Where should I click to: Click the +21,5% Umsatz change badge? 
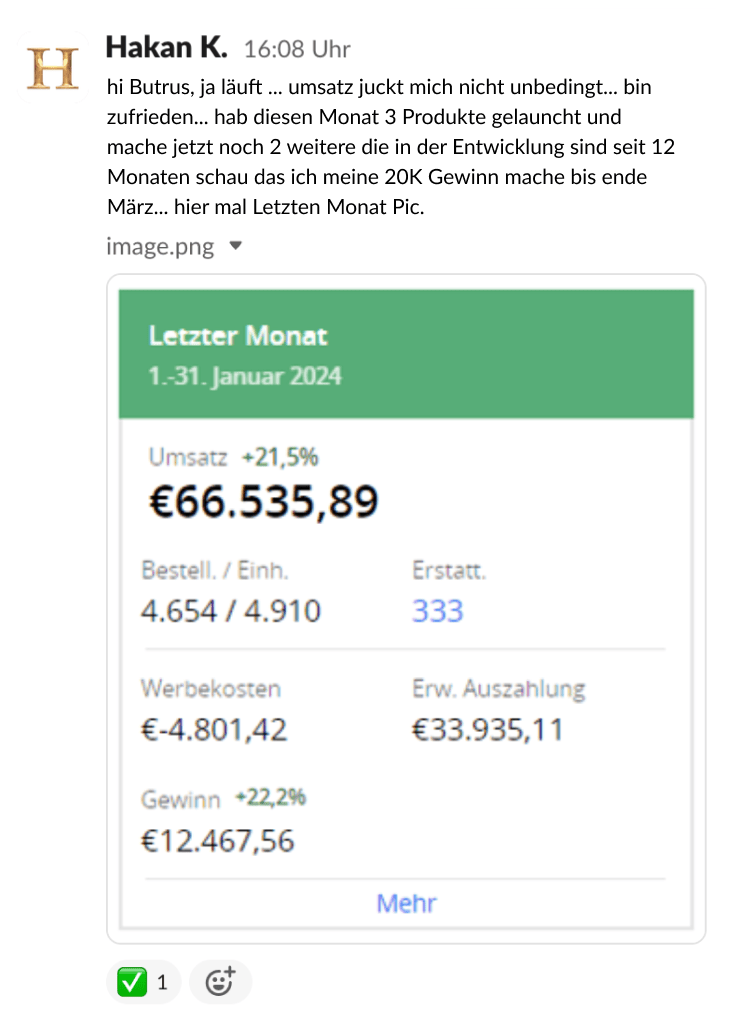[280, 458]
